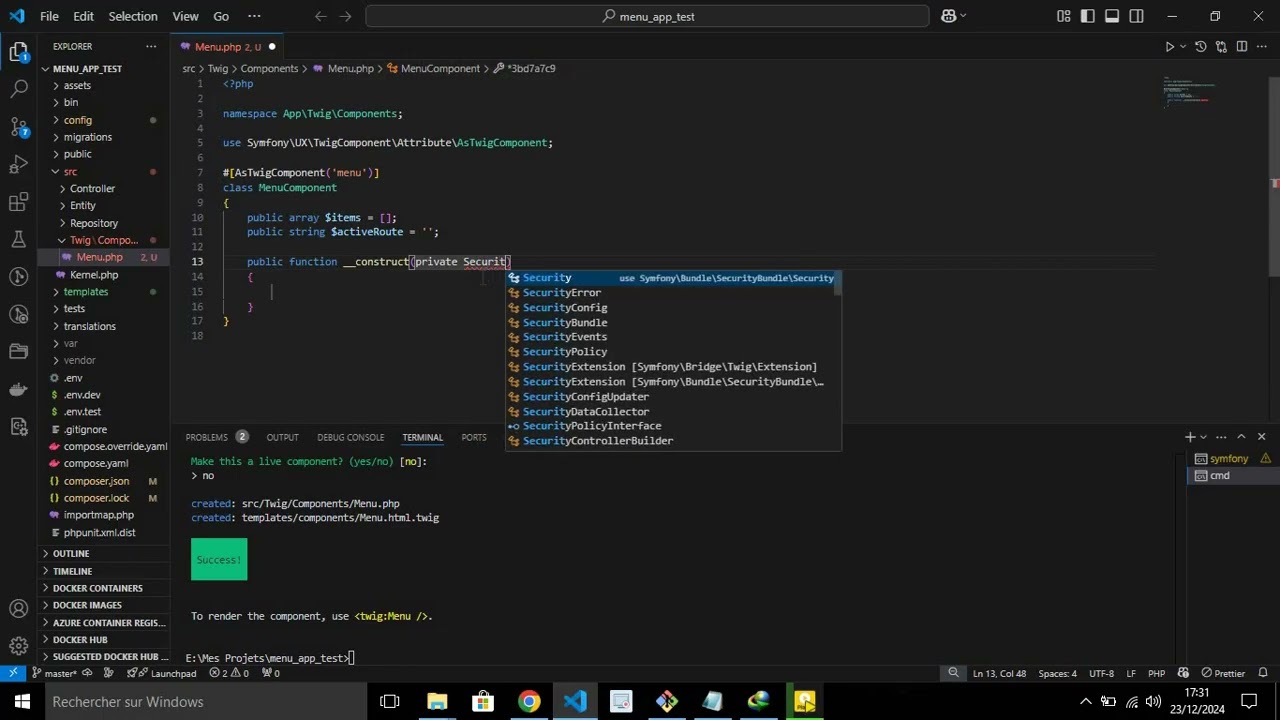This screenshot has width=1280, height=720.
Task: Open the View menu
Action: point(185,16)
